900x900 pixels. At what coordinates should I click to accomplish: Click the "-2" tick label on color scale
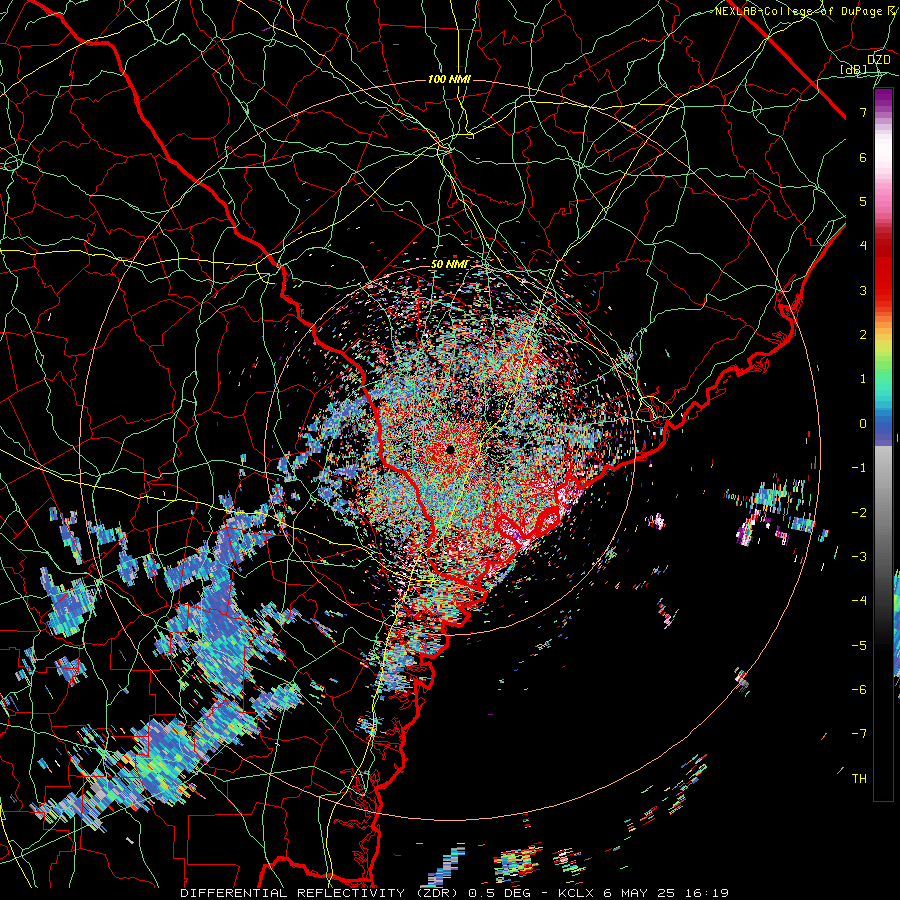859,513
